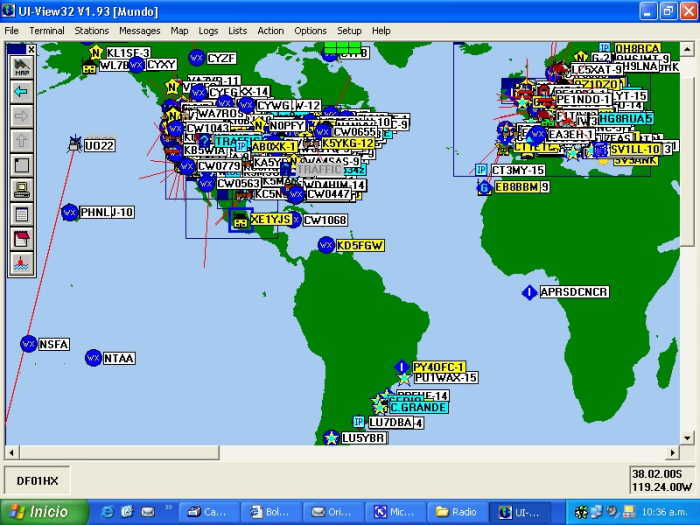Click the buoy on waves toolbar icon

click(21, 263)
